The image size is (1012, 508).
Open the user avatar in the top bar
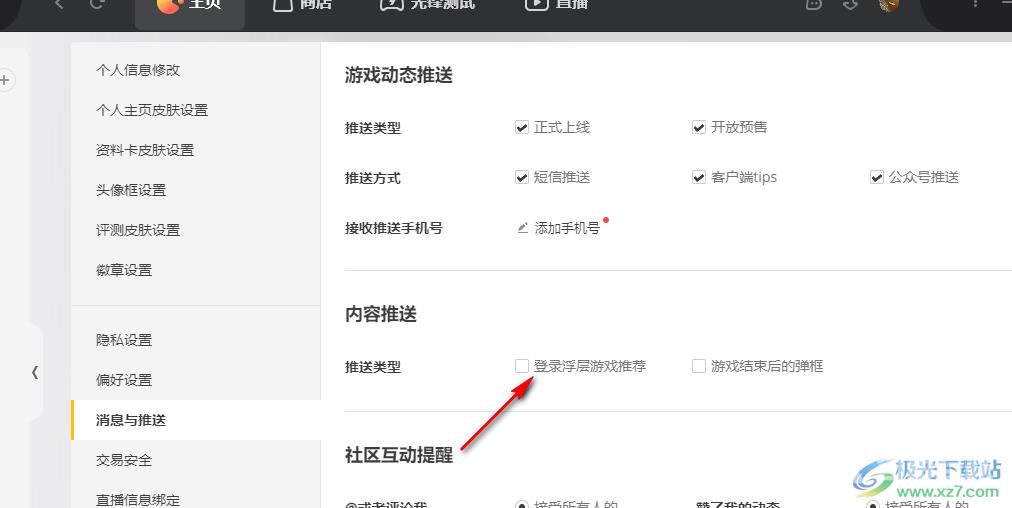coord(889,5)
